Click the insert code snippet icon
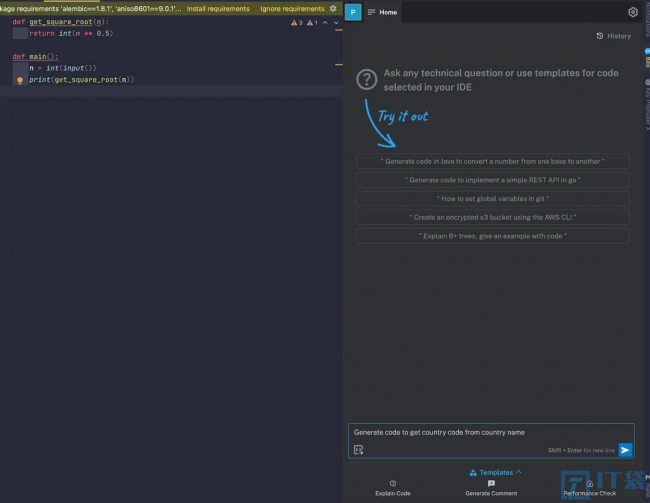Viewport: 650px width, 503px height. (359, 450)
